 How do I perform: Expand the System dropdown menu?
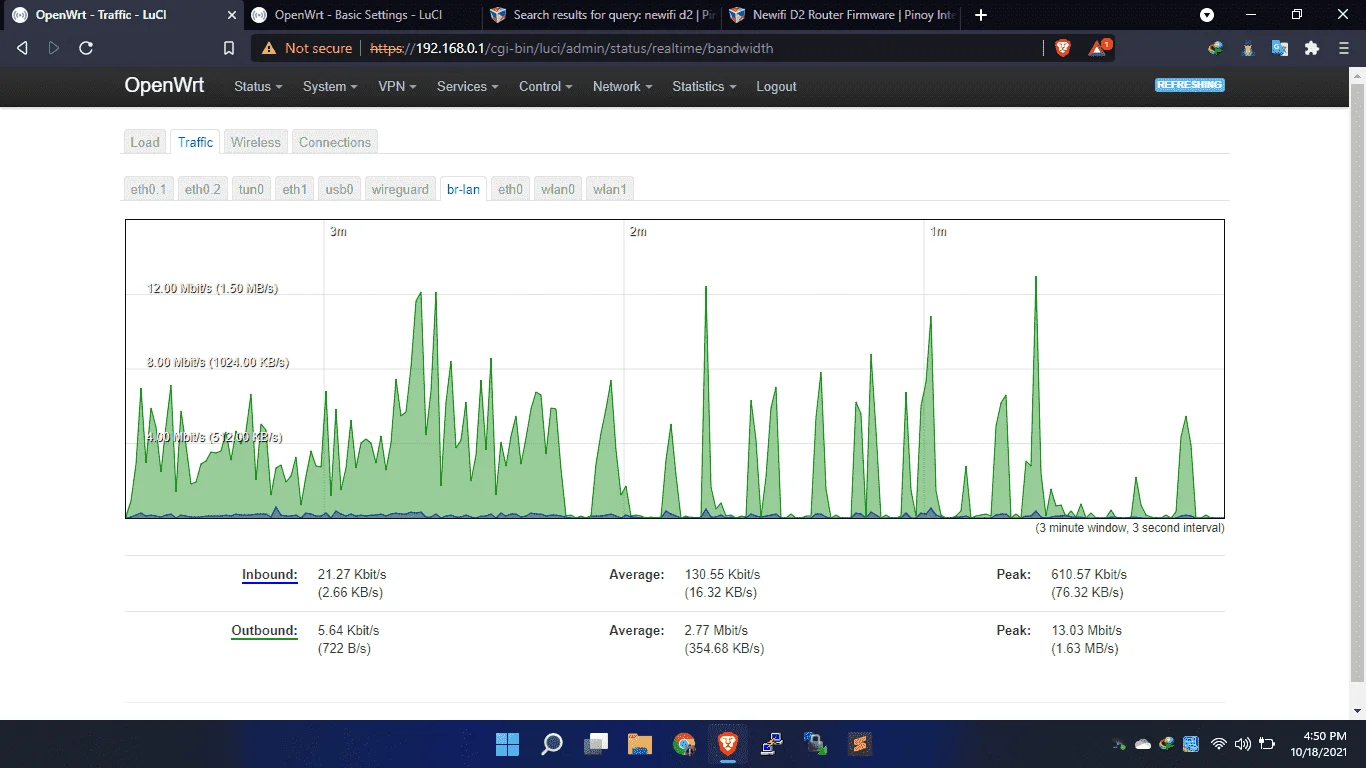click(x=330, y=86)
